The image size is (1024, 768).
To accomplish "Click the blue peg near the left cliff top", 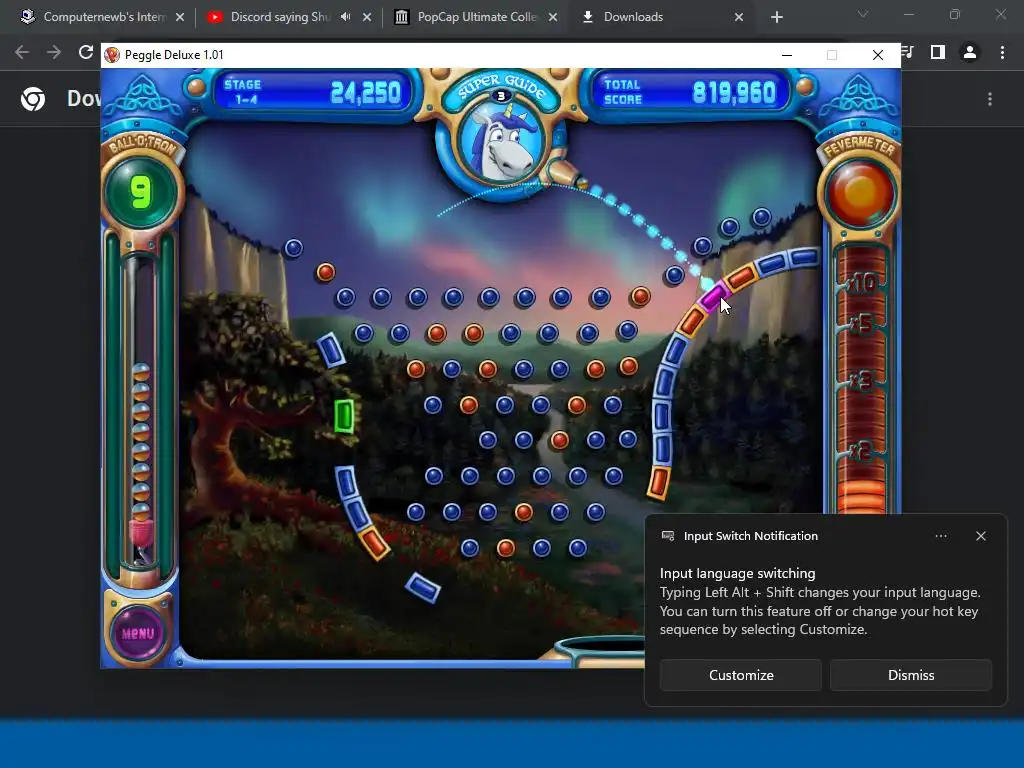I will [294, 248].
